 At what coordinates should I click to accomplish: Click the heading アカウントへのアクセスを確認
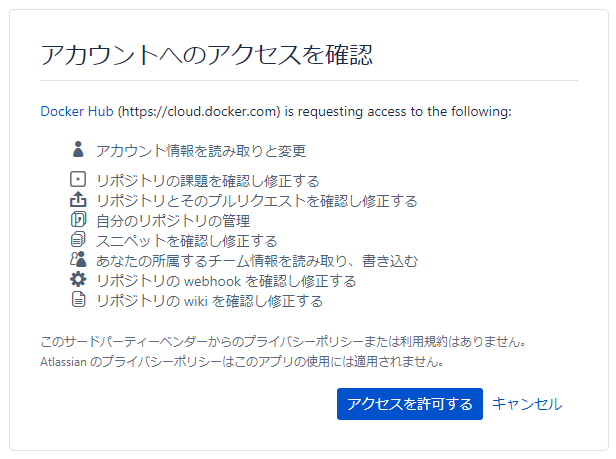click(207, 55)
